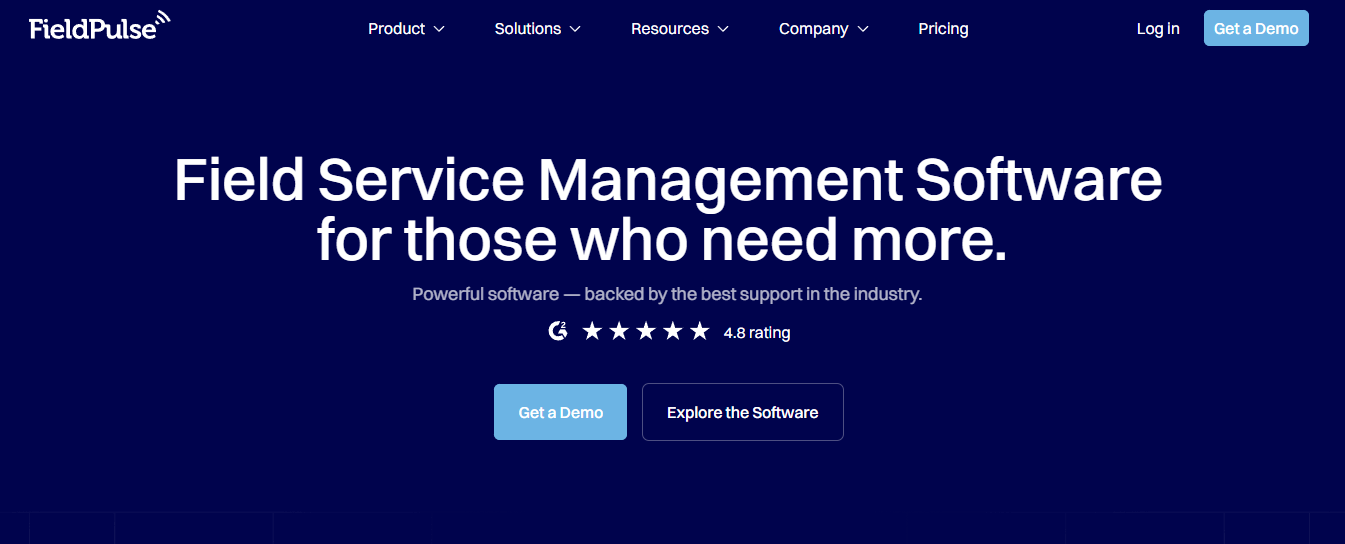Open the Product menu

pyautogui.click(x=406, y=29)
